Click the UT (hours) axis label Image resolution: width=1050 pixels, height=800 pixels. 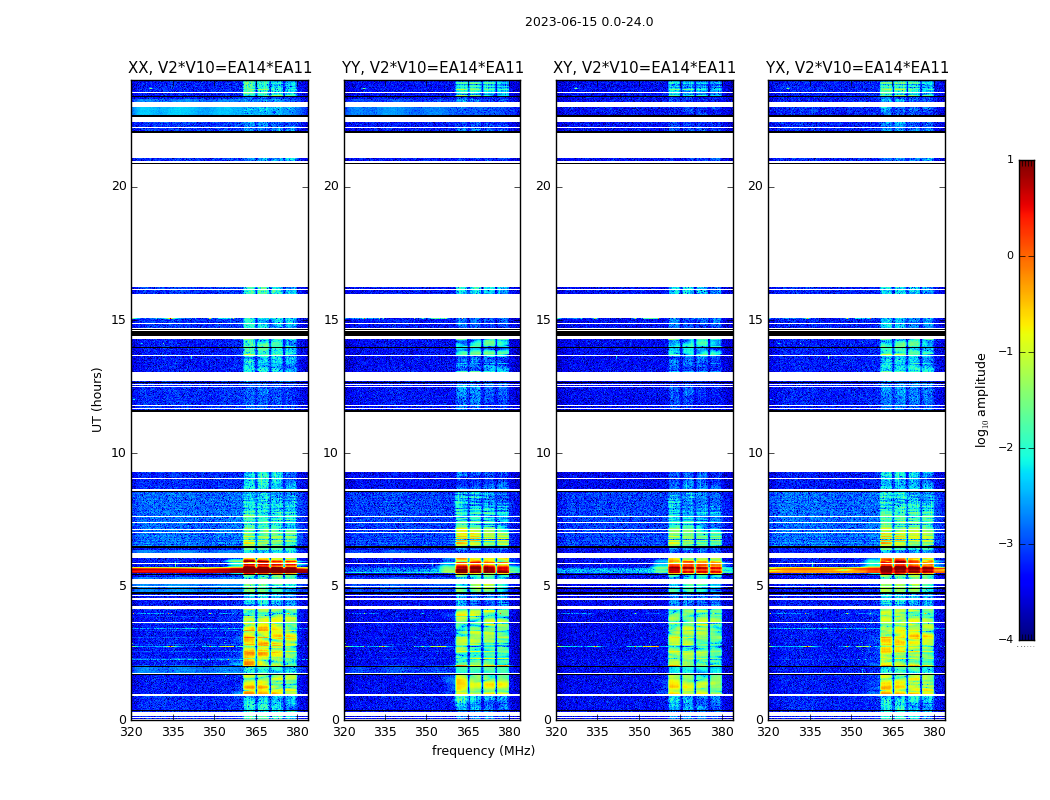[x=97, y=400]
